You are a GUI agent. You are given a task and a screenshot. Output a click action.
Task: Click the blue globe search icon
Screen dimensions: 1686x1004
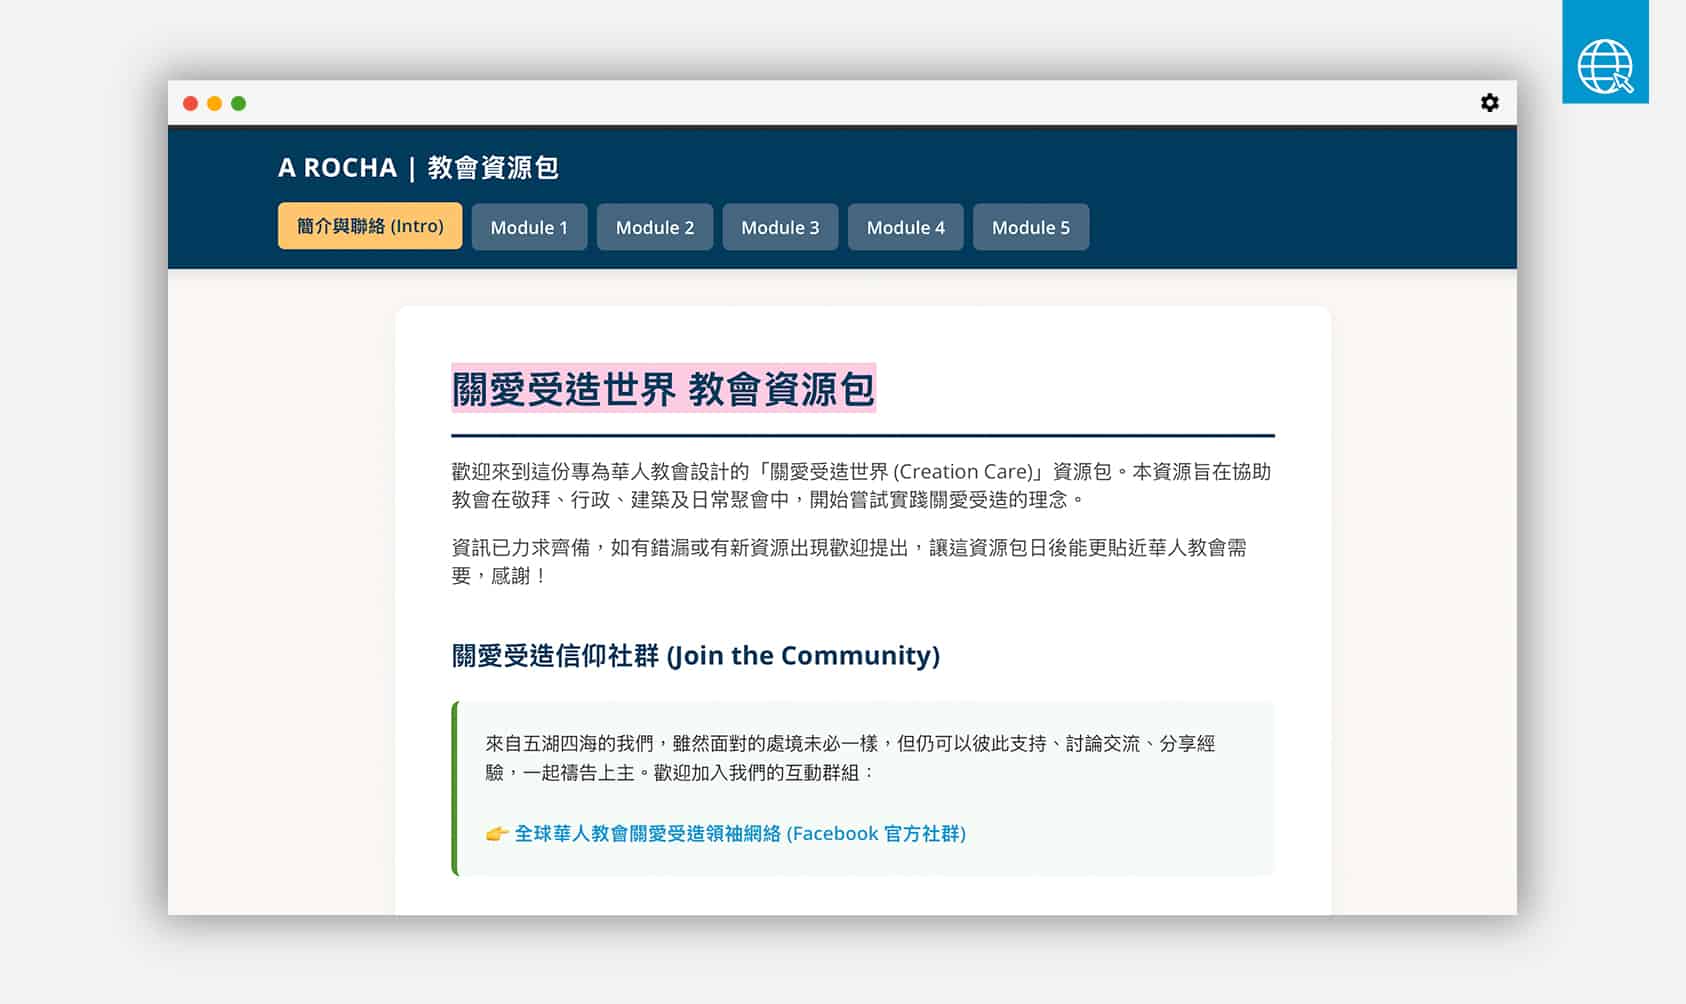coord(1605,53)
